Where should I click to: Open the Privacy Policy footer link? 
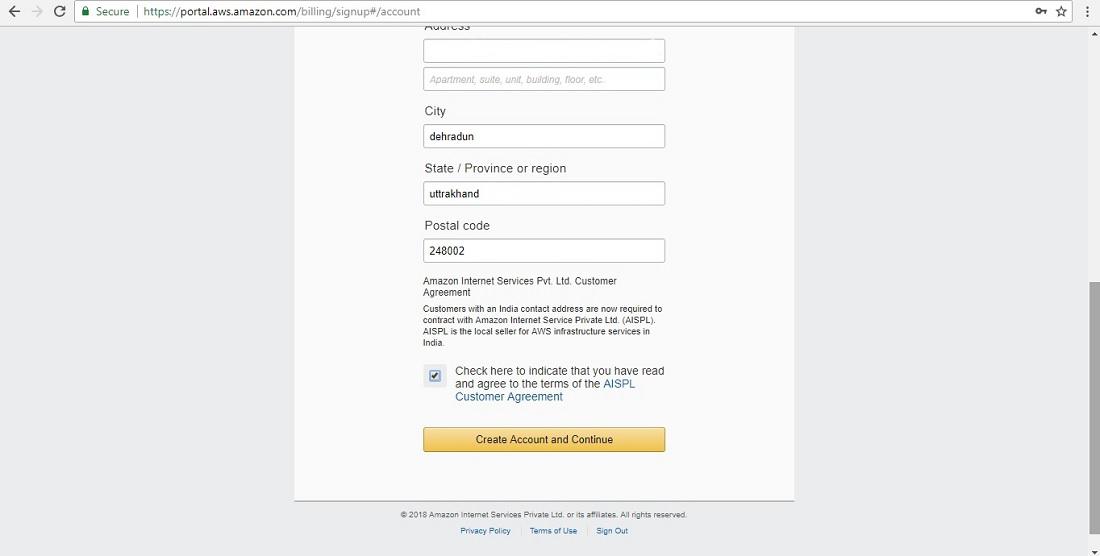[x=485, y=531]
